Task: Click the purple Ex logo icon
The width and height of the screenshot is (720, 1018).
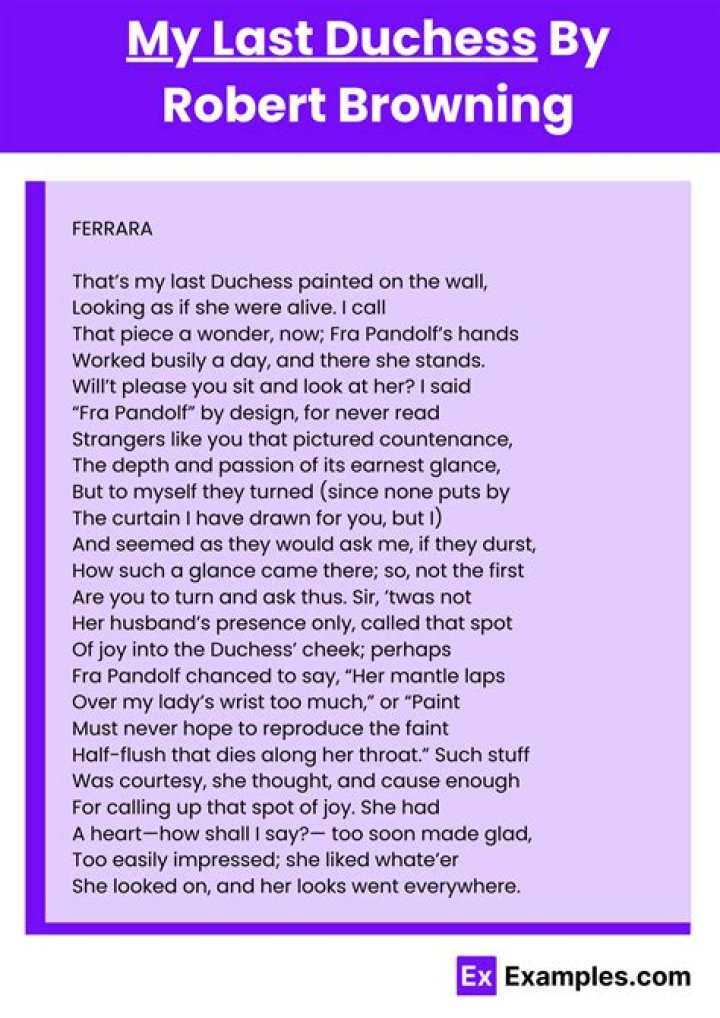Action: pos(476,976)
